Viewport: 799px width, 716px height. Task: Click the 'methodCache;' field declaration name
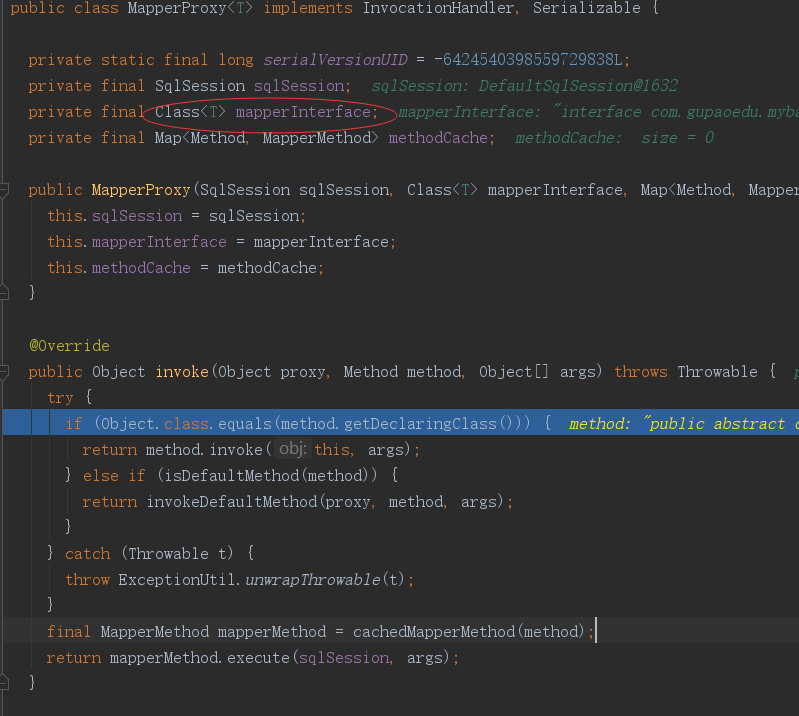pyautogui.click(x=441, y=138)
